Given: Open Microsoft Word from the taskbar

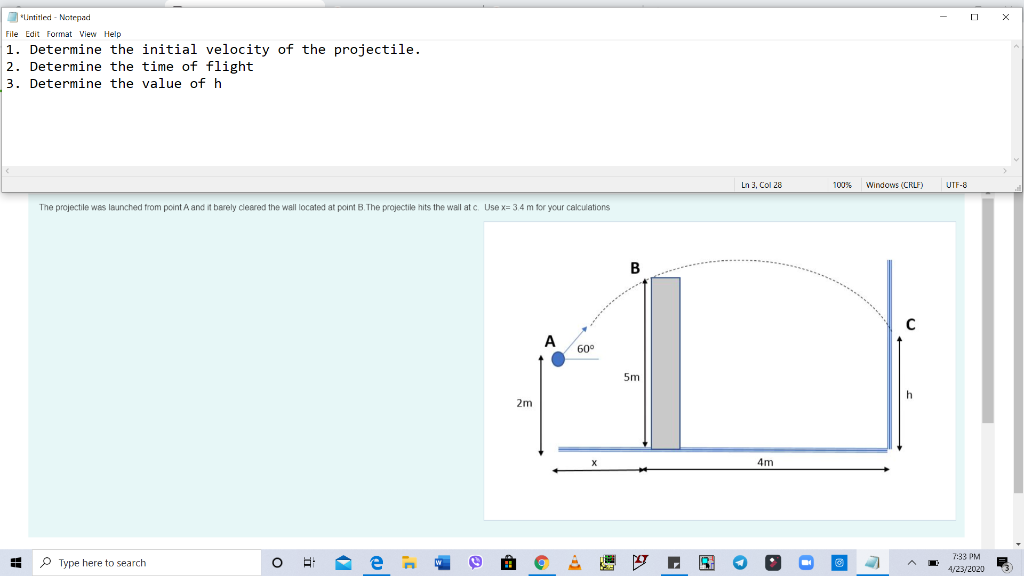Looking at the screenshot, I should pyautogui.click(x=440, y=562).
